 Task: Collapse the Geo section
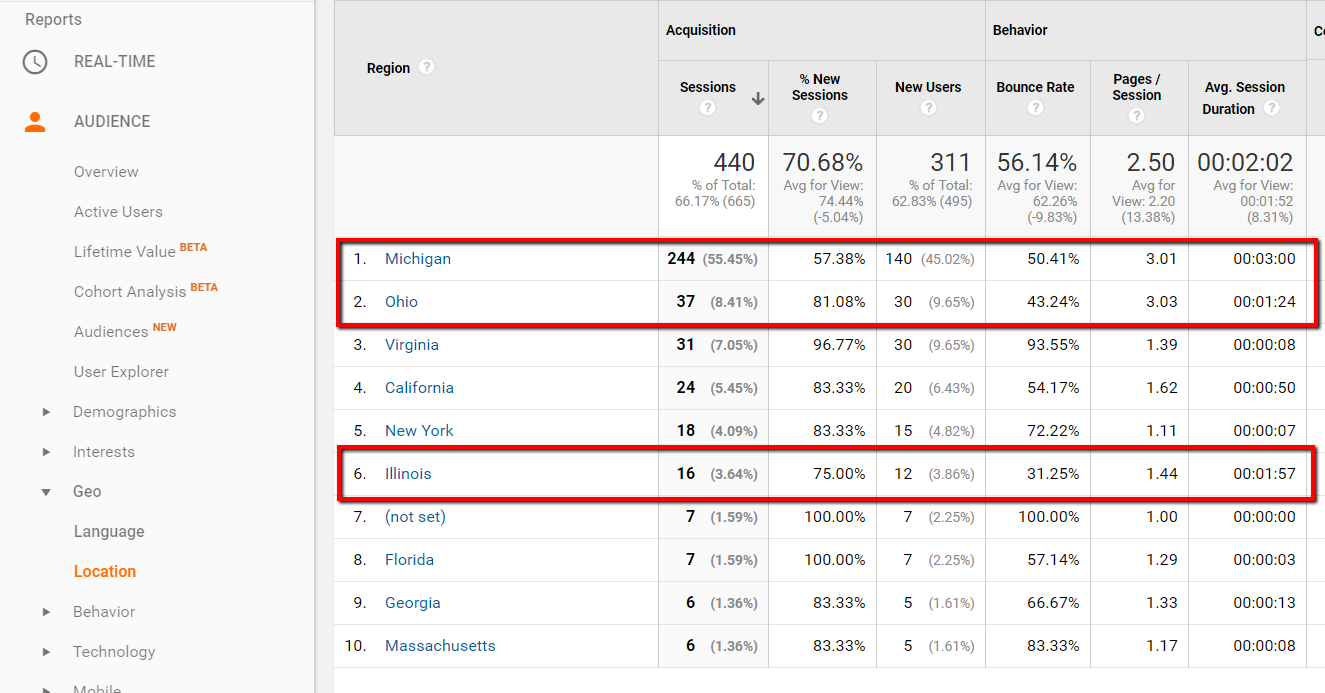pos(46,492)
